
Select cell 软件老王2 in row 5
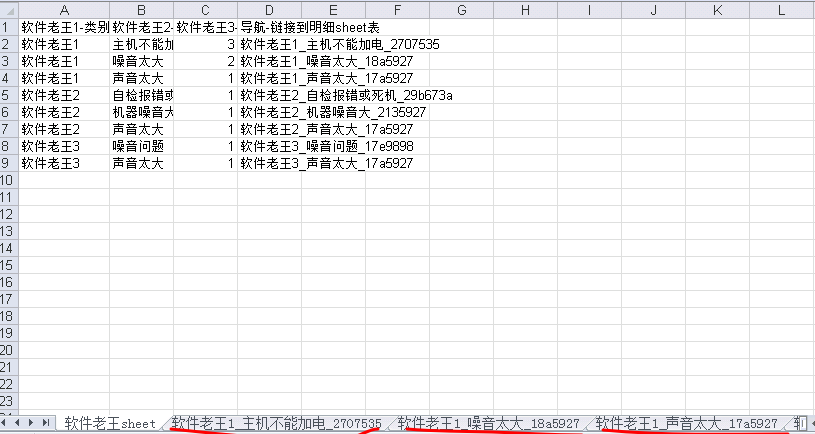click(x=64, y=95)
